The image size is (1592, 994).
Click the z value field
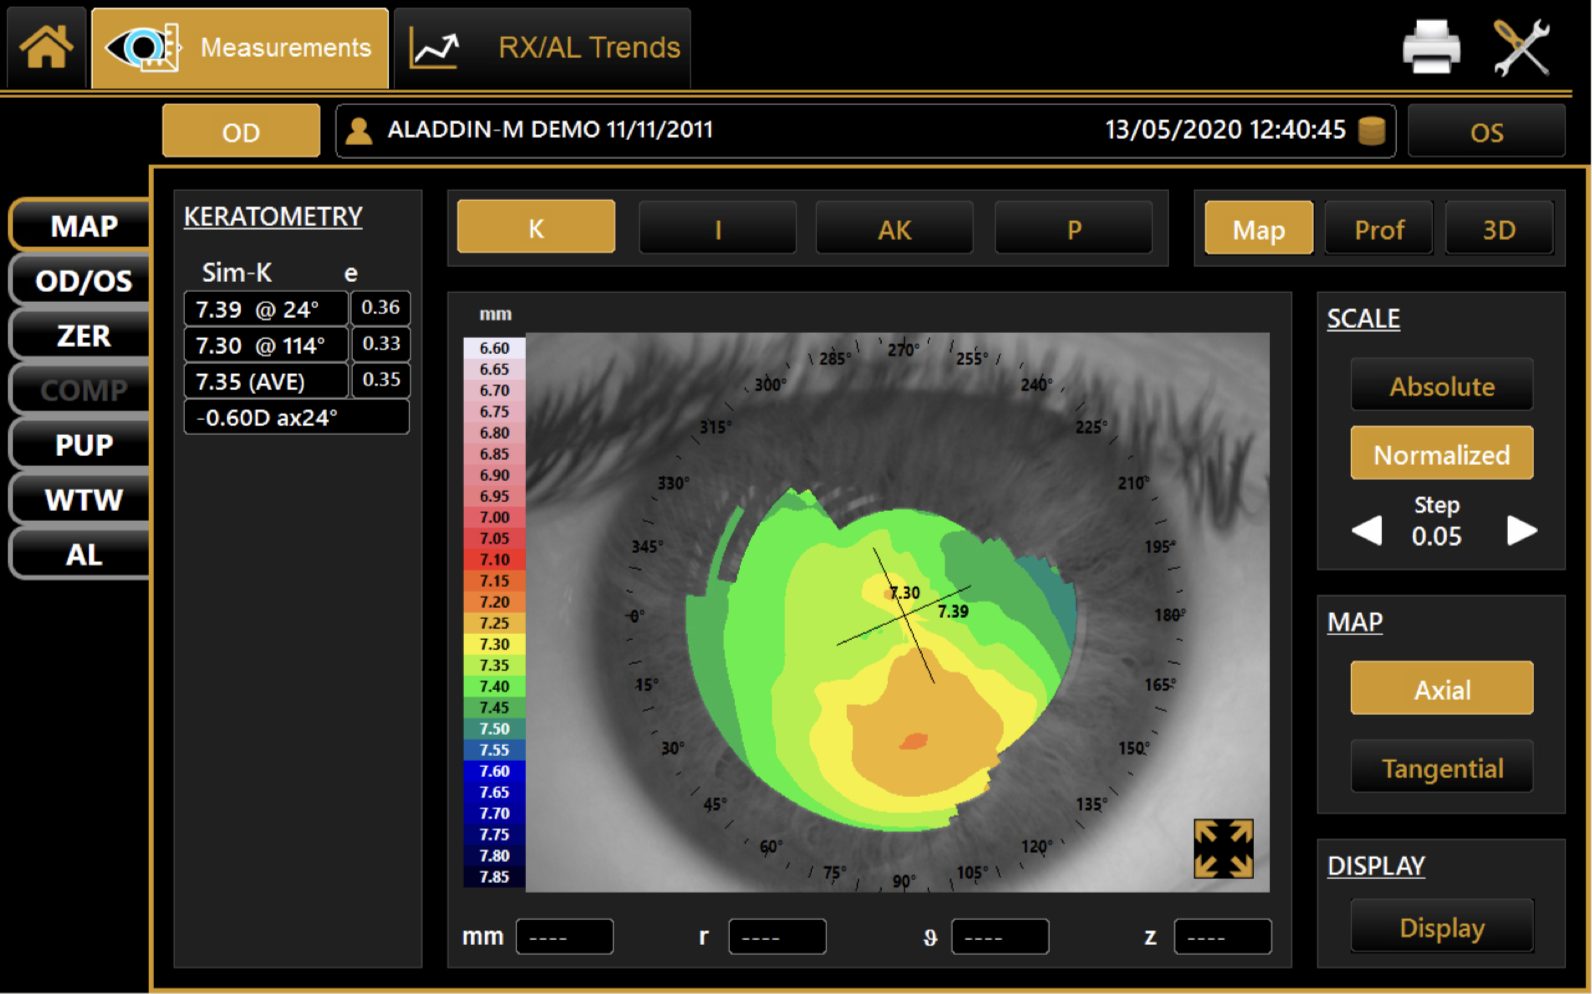tap(1222, 937)
